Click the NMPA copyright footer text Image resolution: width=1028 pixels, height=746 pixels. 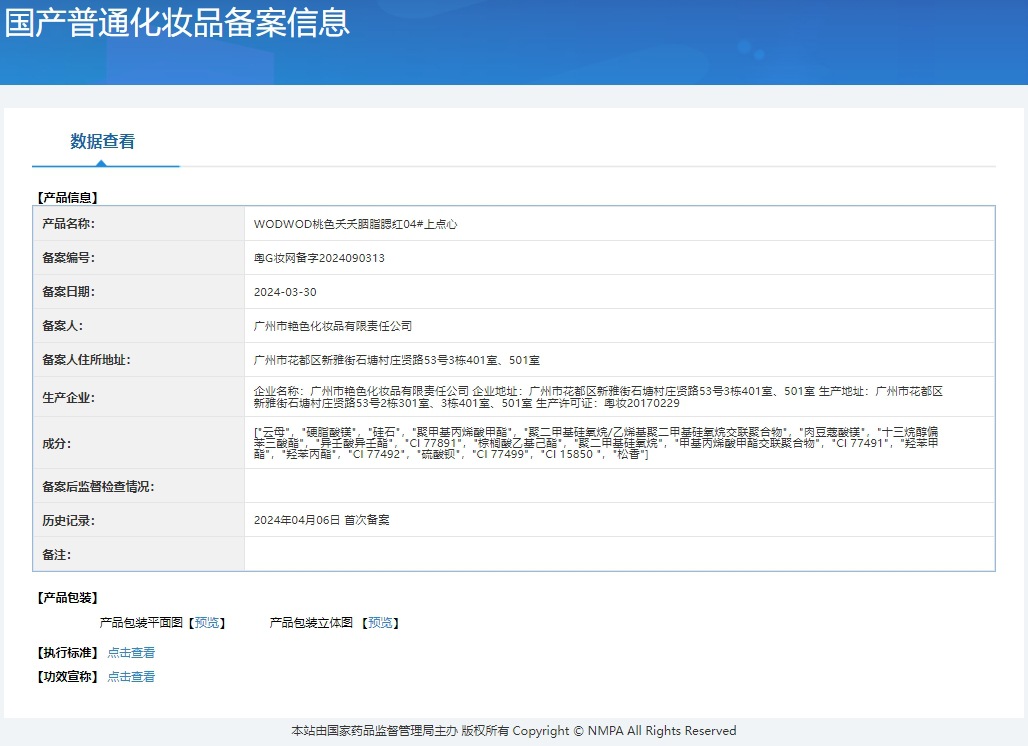[513, 730]
